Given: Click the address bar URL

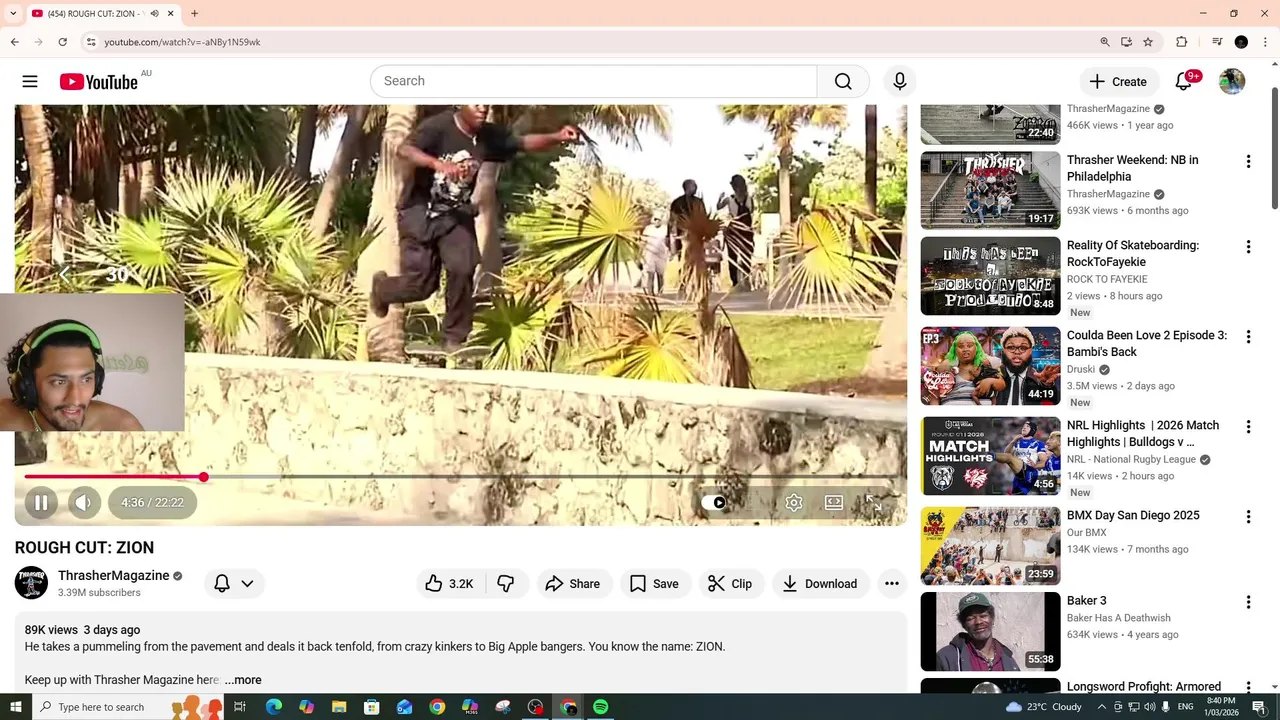Looking at the screenshot, I should coord(182,42).
